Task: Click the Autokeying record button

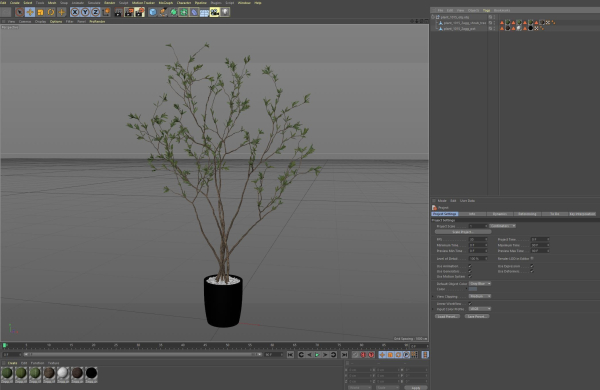Action: tap(363, 355)
